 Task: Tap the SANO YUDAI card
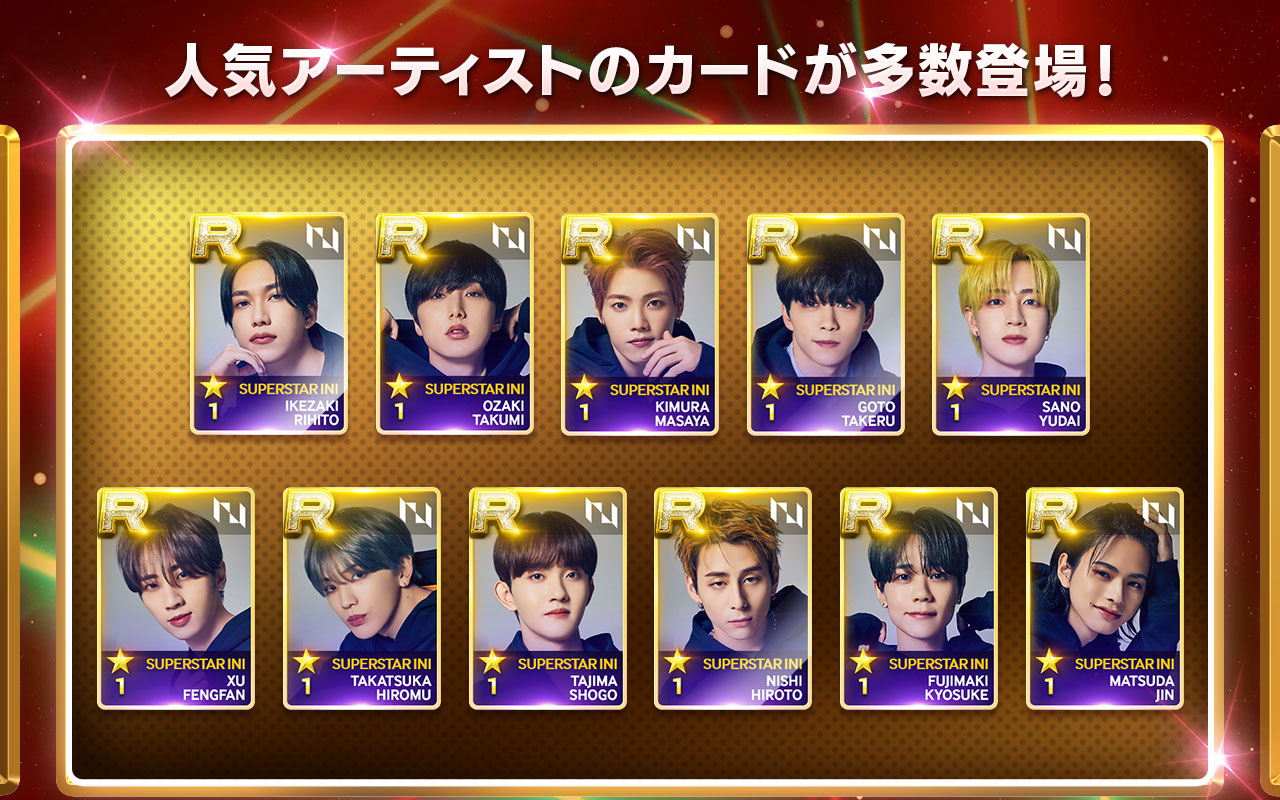(x=1011, y=324)
